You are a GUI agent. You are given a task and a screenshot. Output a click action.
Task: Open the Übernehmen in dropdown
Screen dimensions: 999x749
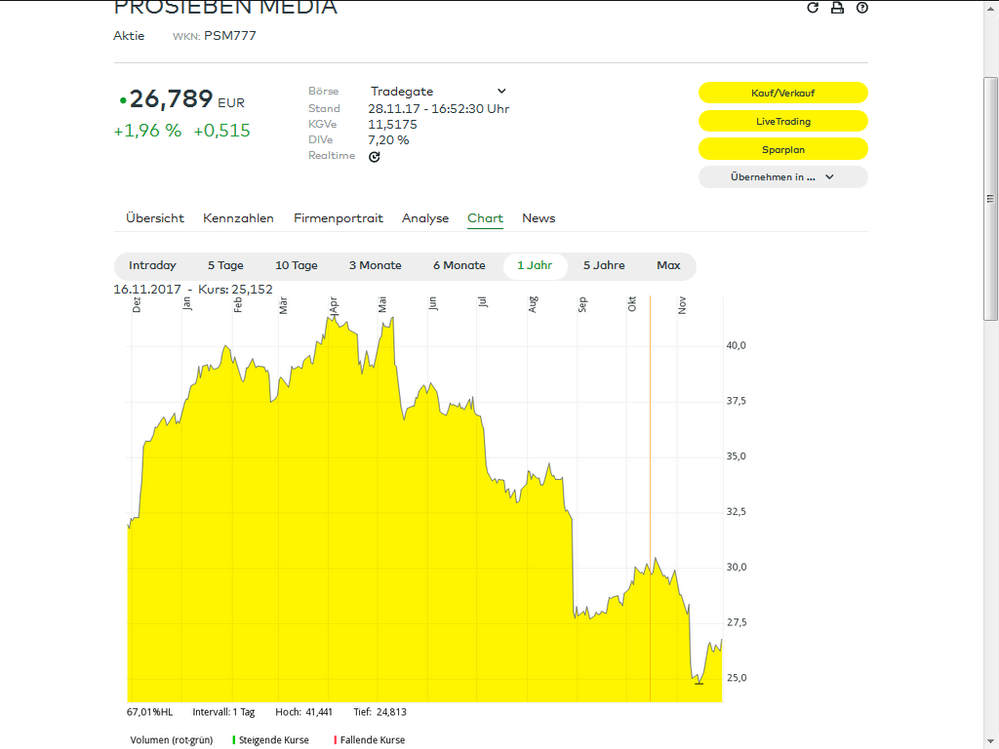tap(783, 177)
